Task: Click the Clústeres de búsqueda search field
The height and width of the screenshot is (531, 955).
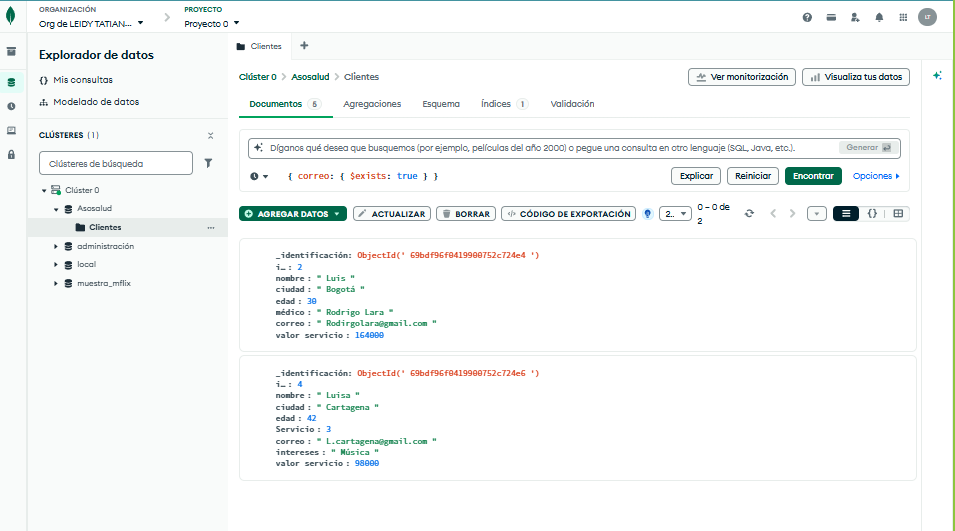Action: (115, 163)
